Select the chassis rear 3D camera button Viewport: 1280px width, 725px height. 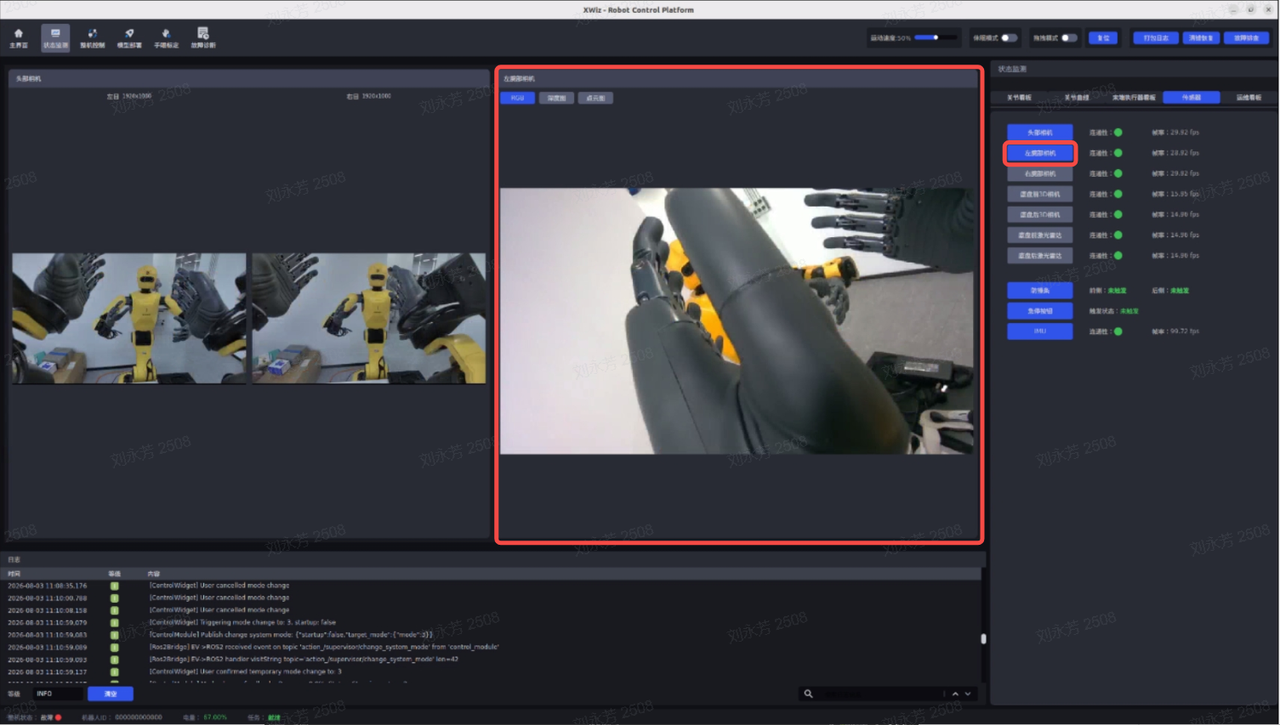coord(1040,215)
